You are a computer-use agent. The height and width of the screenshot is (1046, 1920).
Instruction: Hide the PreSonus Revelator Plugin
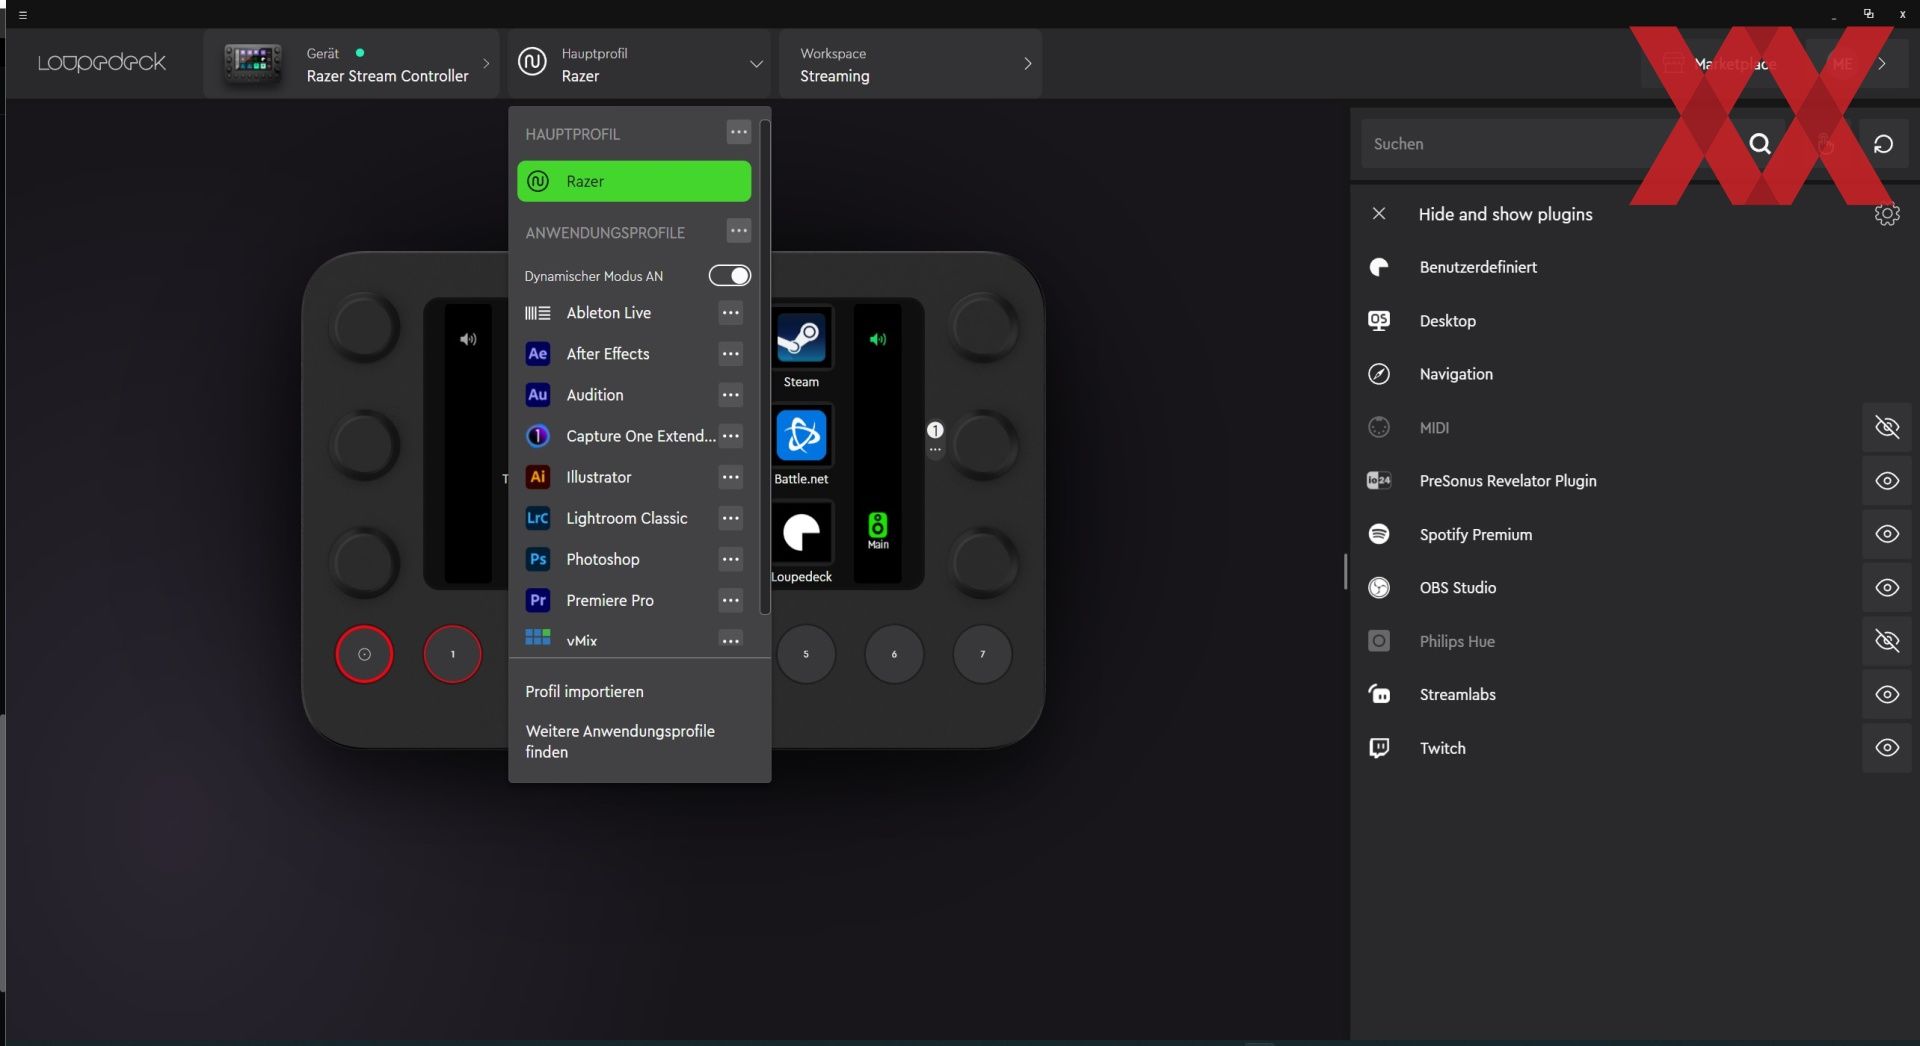(x=1887, y=481)
